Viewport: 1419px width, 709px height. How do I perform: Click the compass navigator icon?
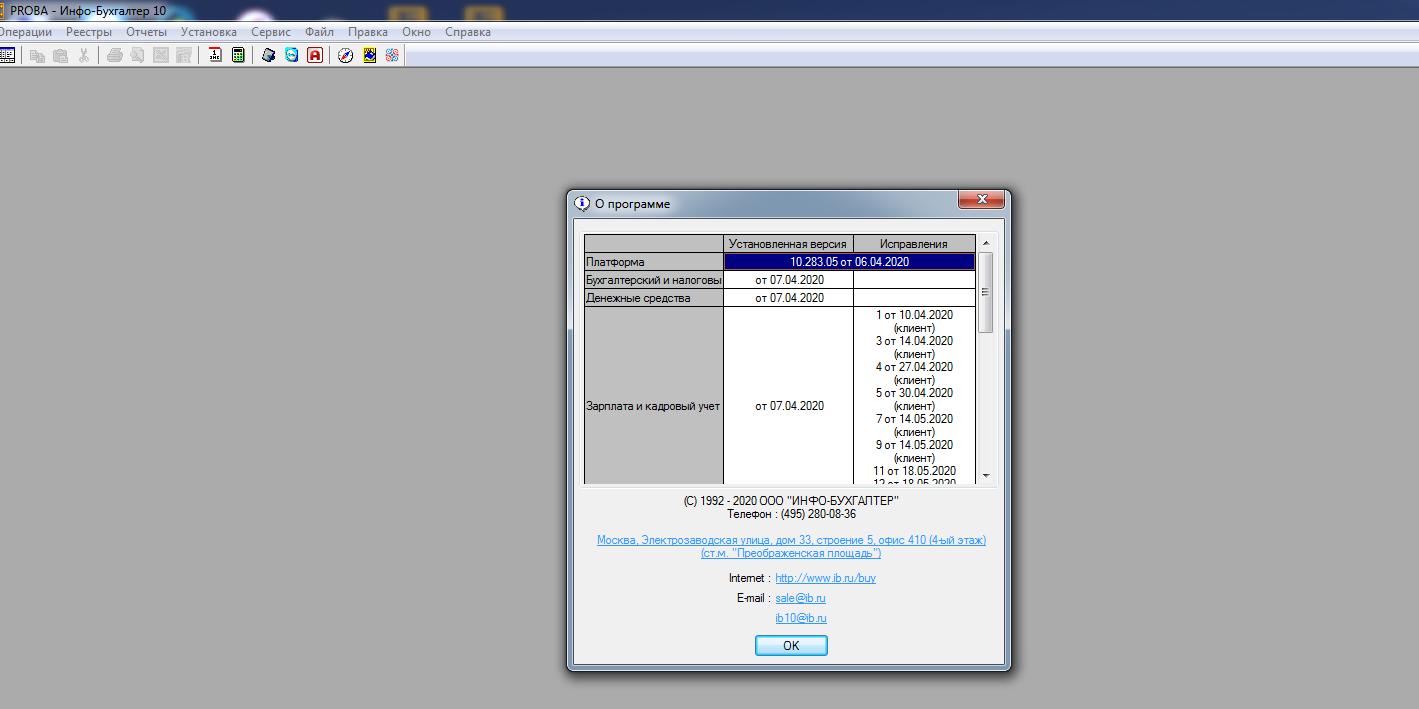point(345,56)
